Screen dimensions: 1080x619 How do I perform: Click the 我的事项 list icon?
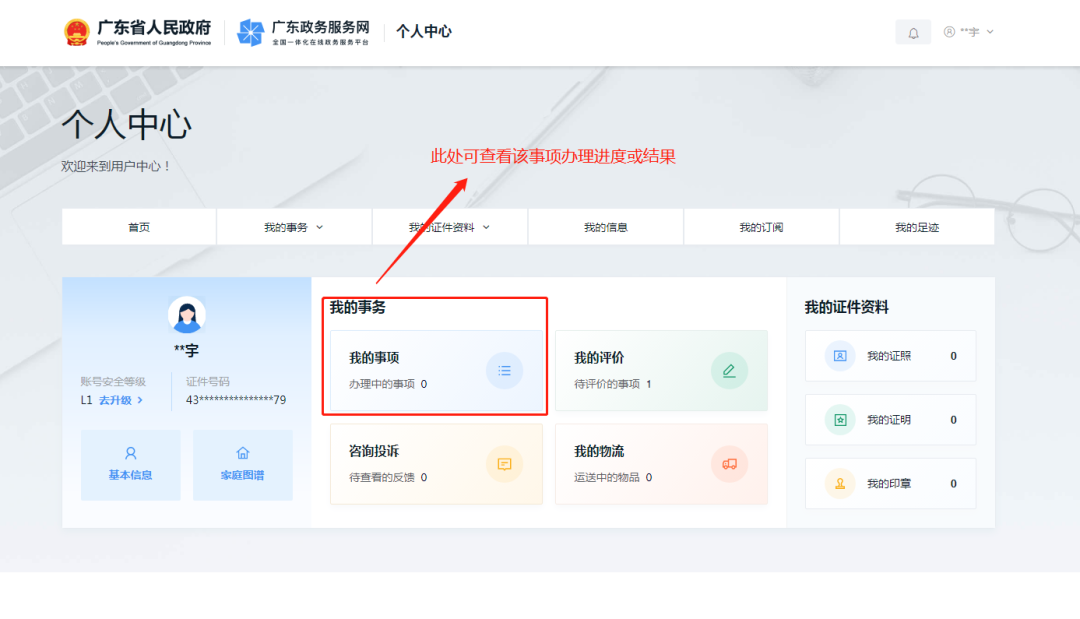(x=504, y=370)
